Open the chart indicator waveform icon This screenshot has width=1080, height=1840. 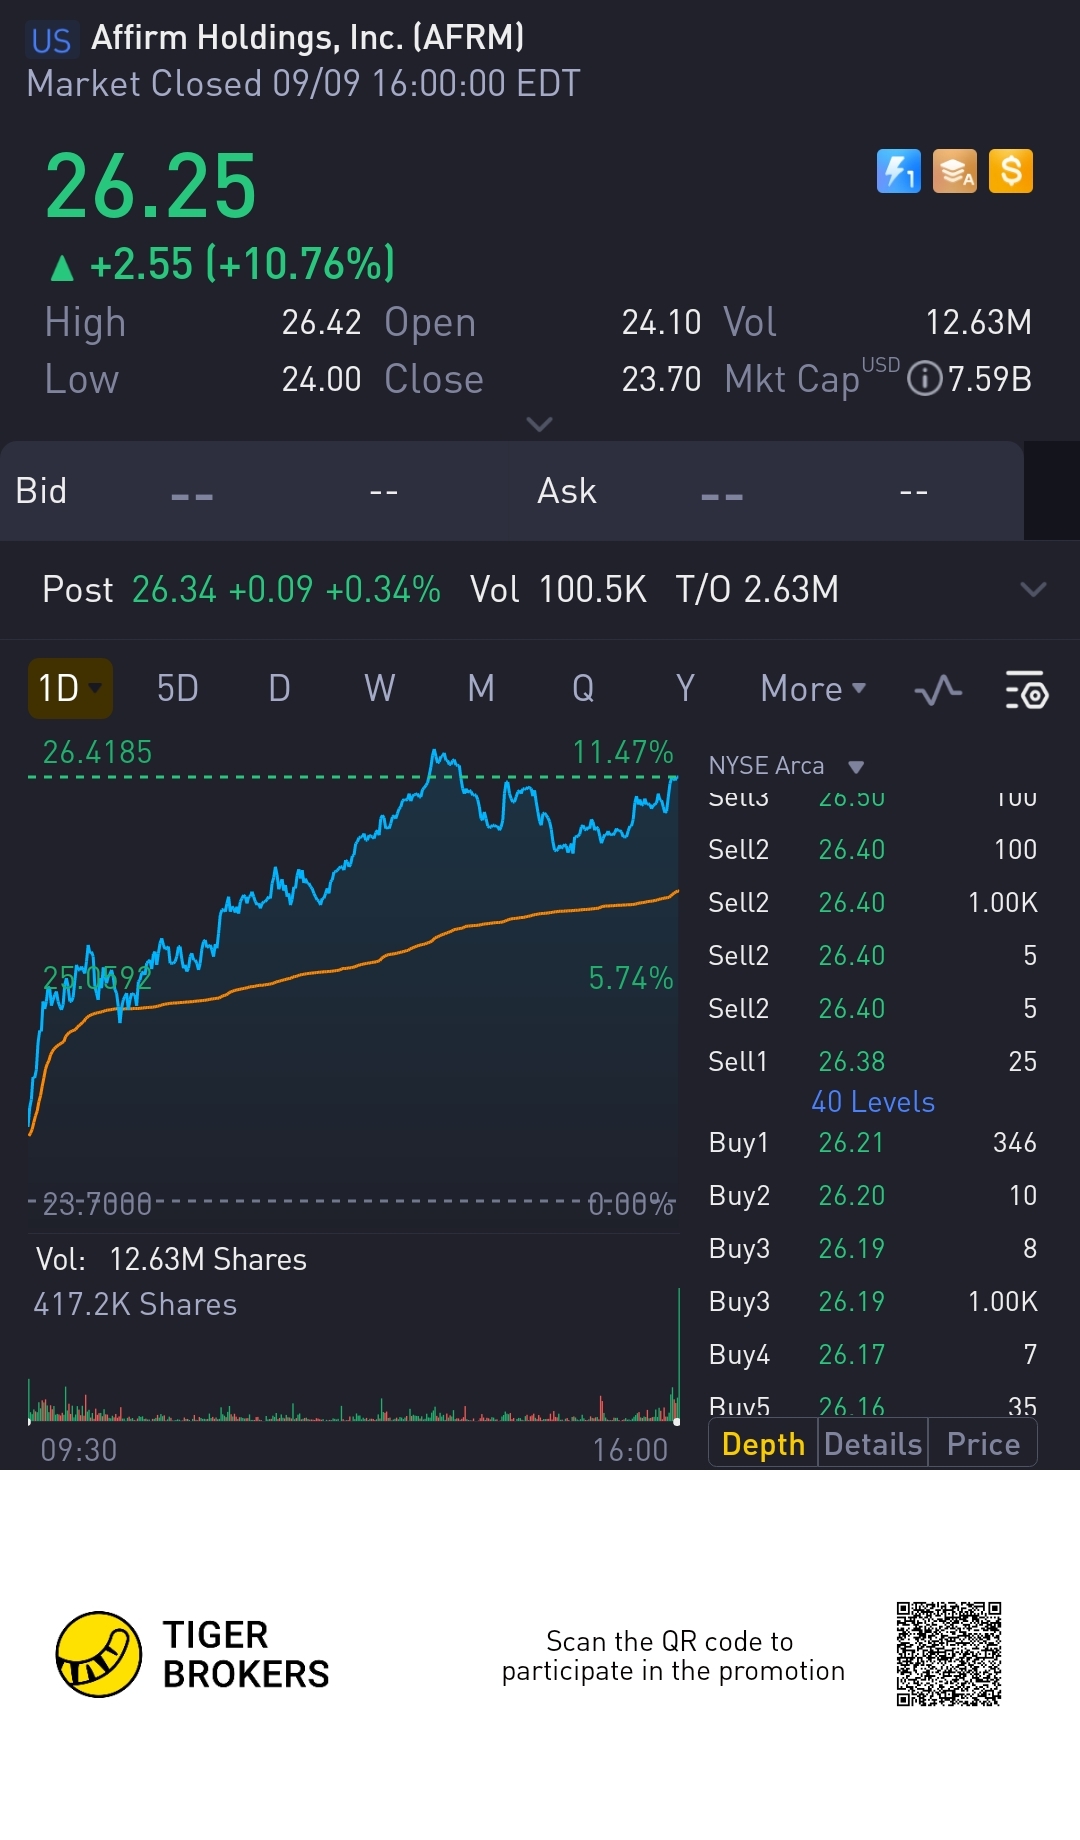pos(938,690)
